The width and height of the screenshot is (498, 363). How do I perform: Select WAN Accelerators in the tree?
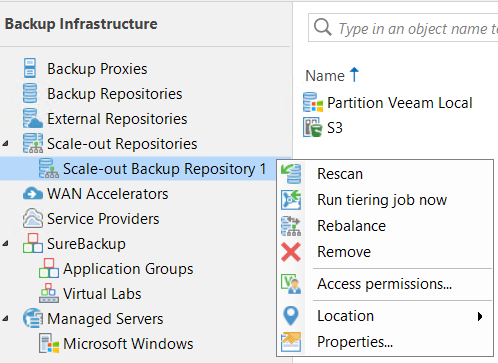coord(108,194)
